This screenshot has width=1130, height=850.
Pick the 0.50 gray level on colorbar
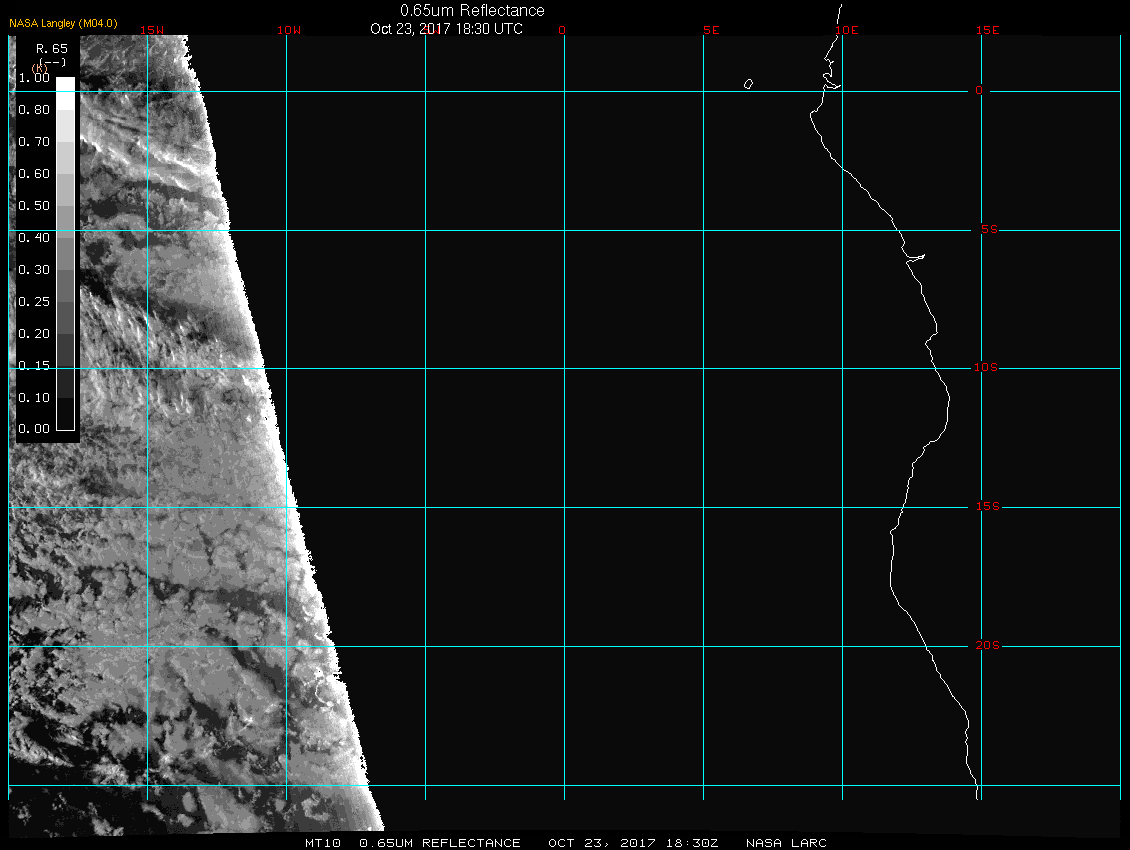tap(64, 206)
